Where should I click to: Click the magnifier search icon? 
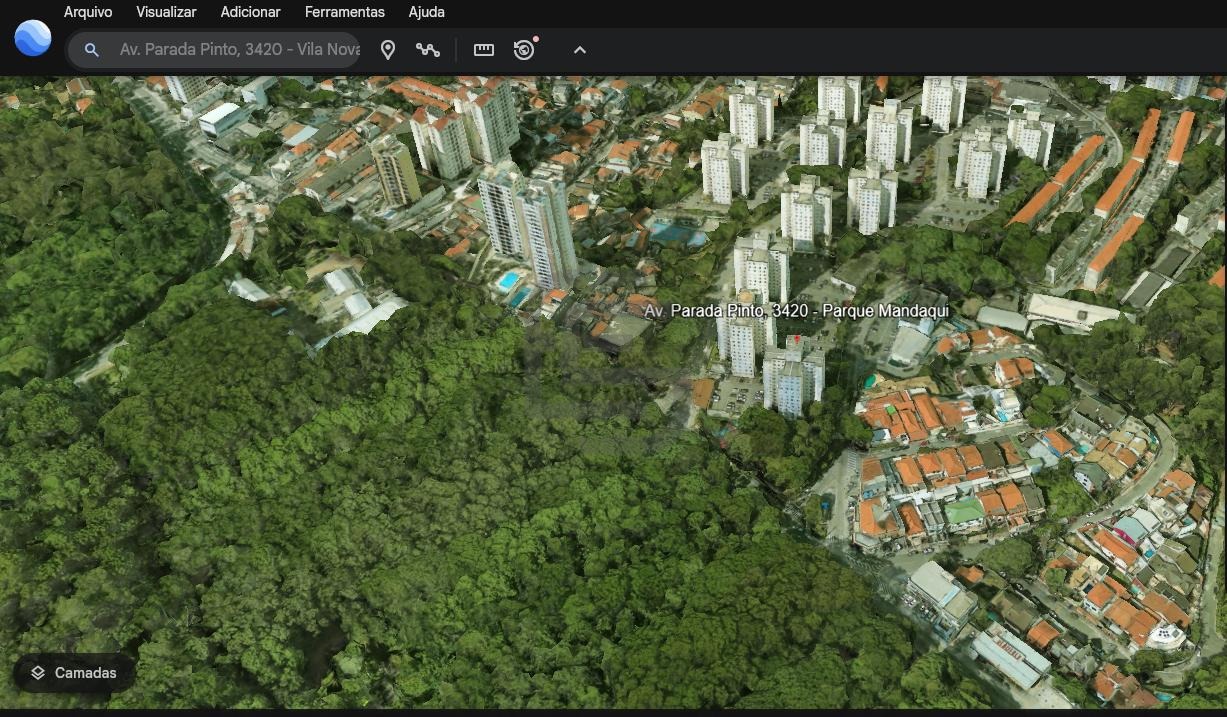tap(92, 50)
